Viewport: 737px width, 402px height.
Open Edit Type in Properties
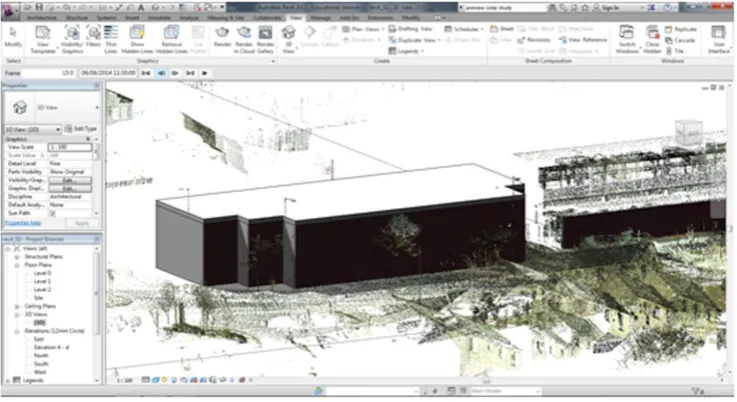tap(80, 129)
